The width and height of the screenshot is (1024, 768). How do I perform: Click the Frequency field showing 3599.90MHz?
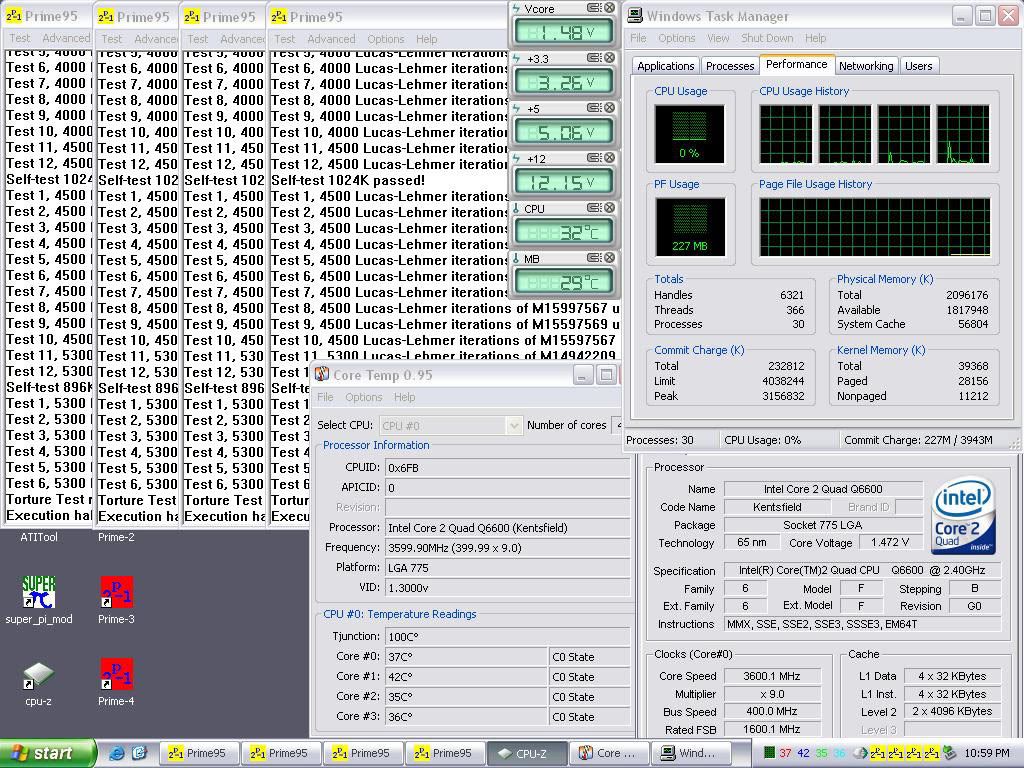507,548
